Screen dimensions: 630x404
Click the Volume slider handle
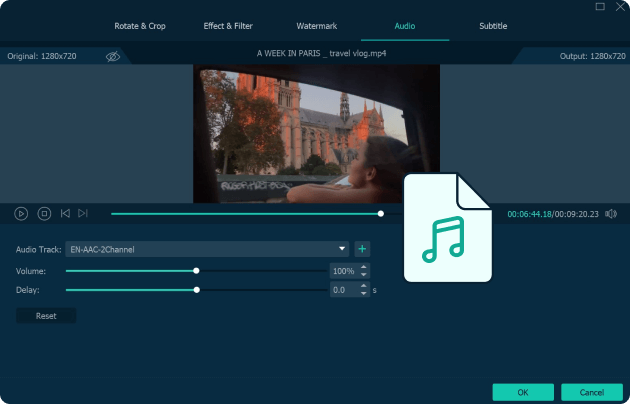(x=196, y=271)
